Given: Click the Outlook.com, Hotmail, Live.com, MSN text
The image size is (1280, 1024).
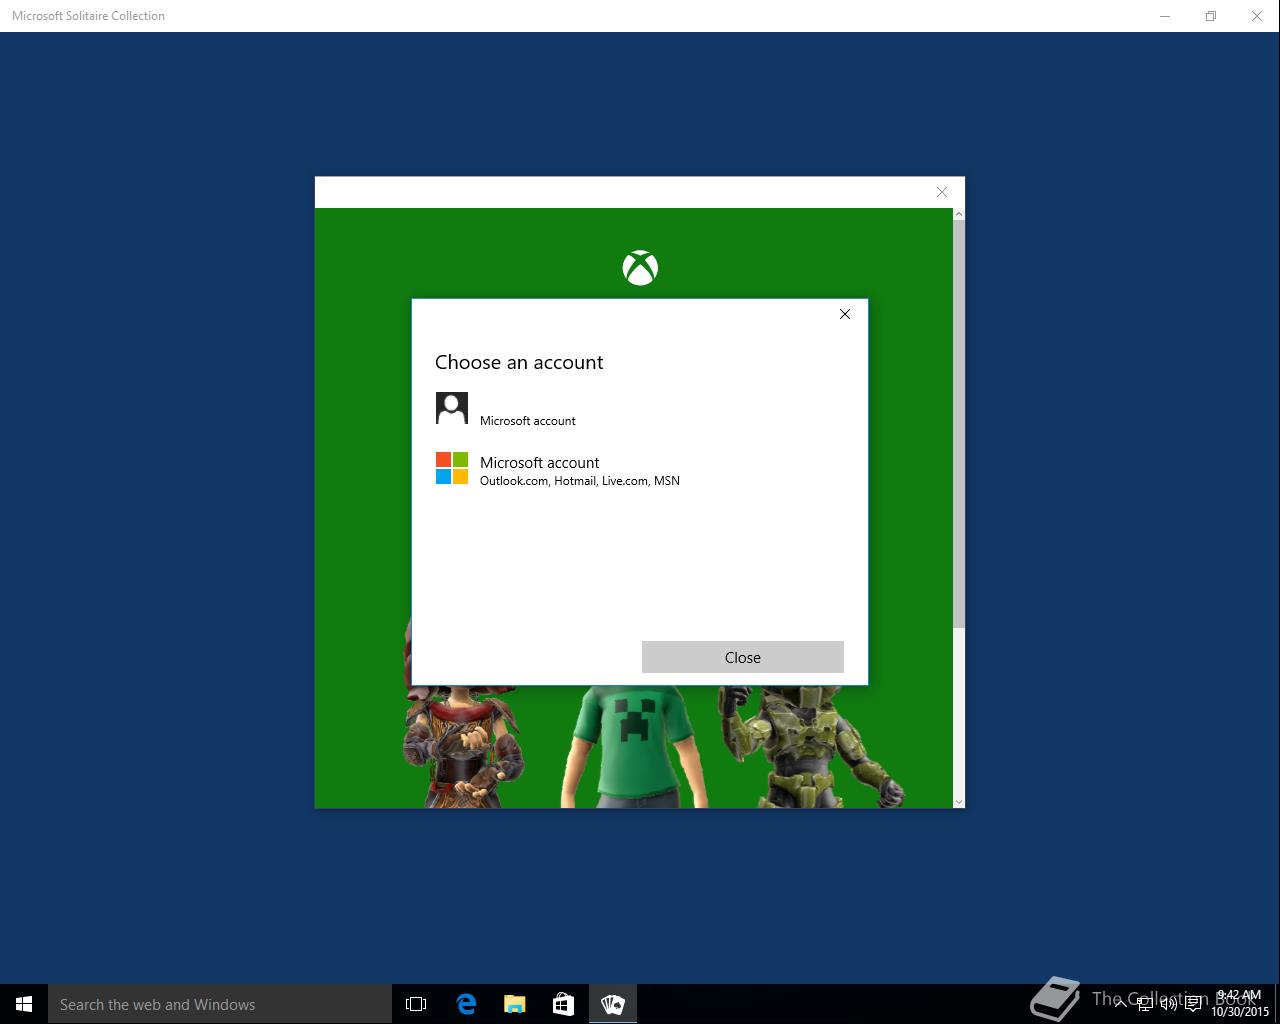Looking at the screenshot, I should click(x=580, y=481).
